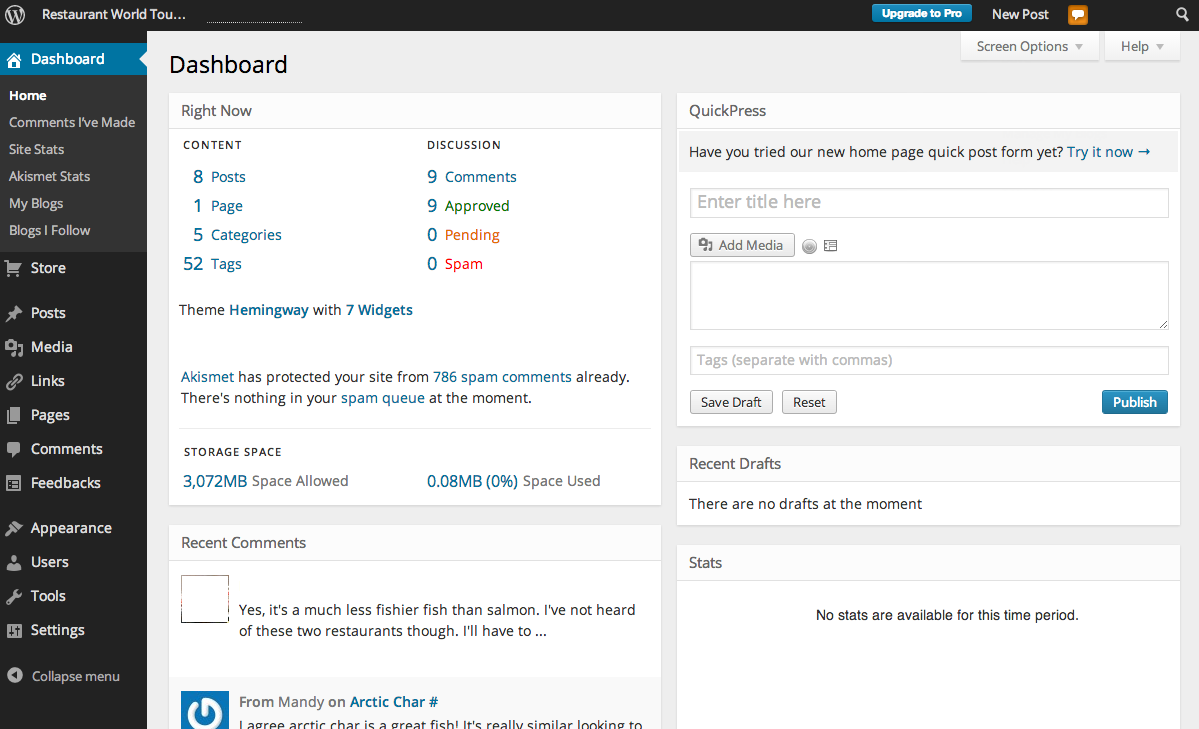Click the Users person icon

[x=14, y=563]
